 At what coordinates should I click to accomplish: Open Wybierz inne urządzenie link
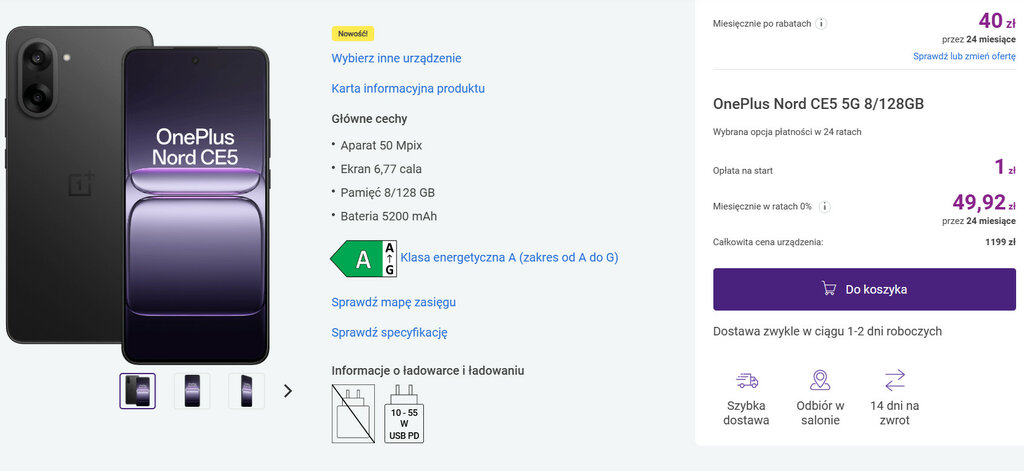pyautogui.click(x=396, y=58)
